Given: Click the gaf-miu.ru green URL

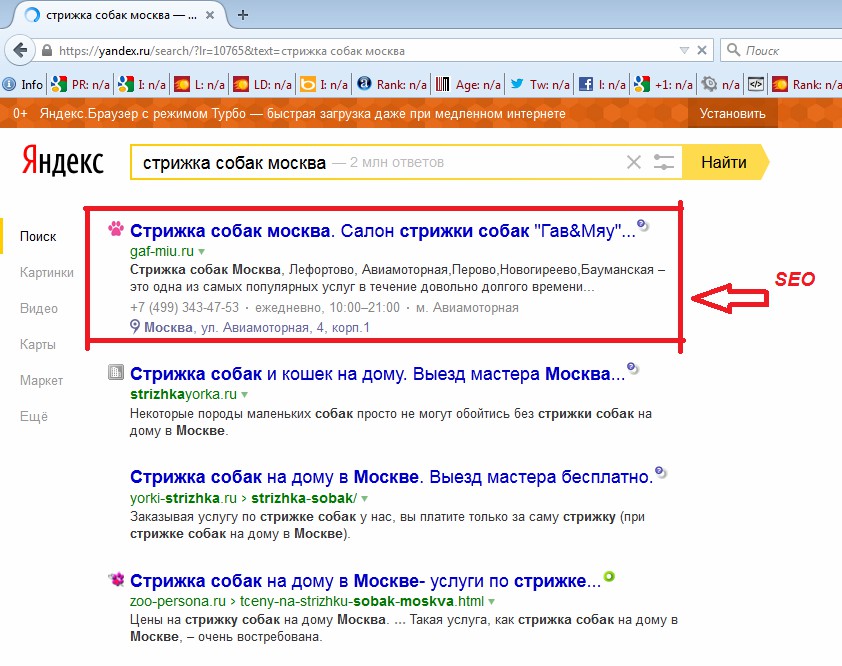Looking at the screenshot, I should click(162, 251).
